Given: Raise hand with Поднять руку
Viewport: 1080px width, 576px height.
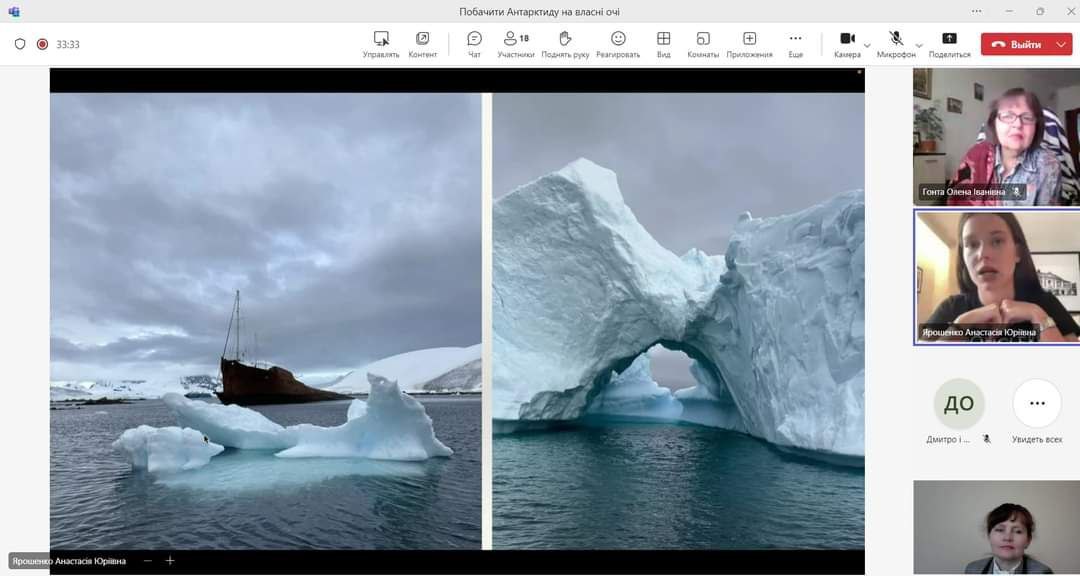Looking at the screenshot, I should coord(565,44).
